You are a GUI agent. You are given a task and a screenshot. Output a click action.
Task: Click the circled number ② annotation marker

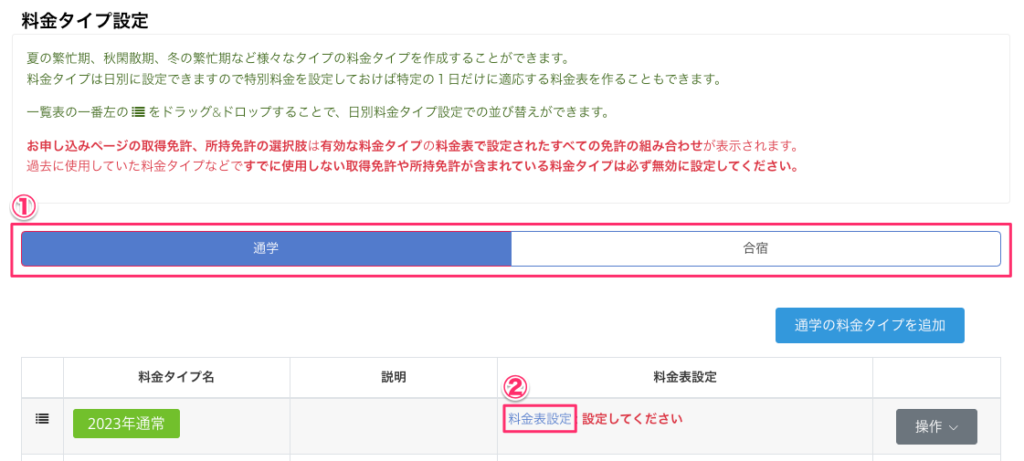[x=514, y=388]
